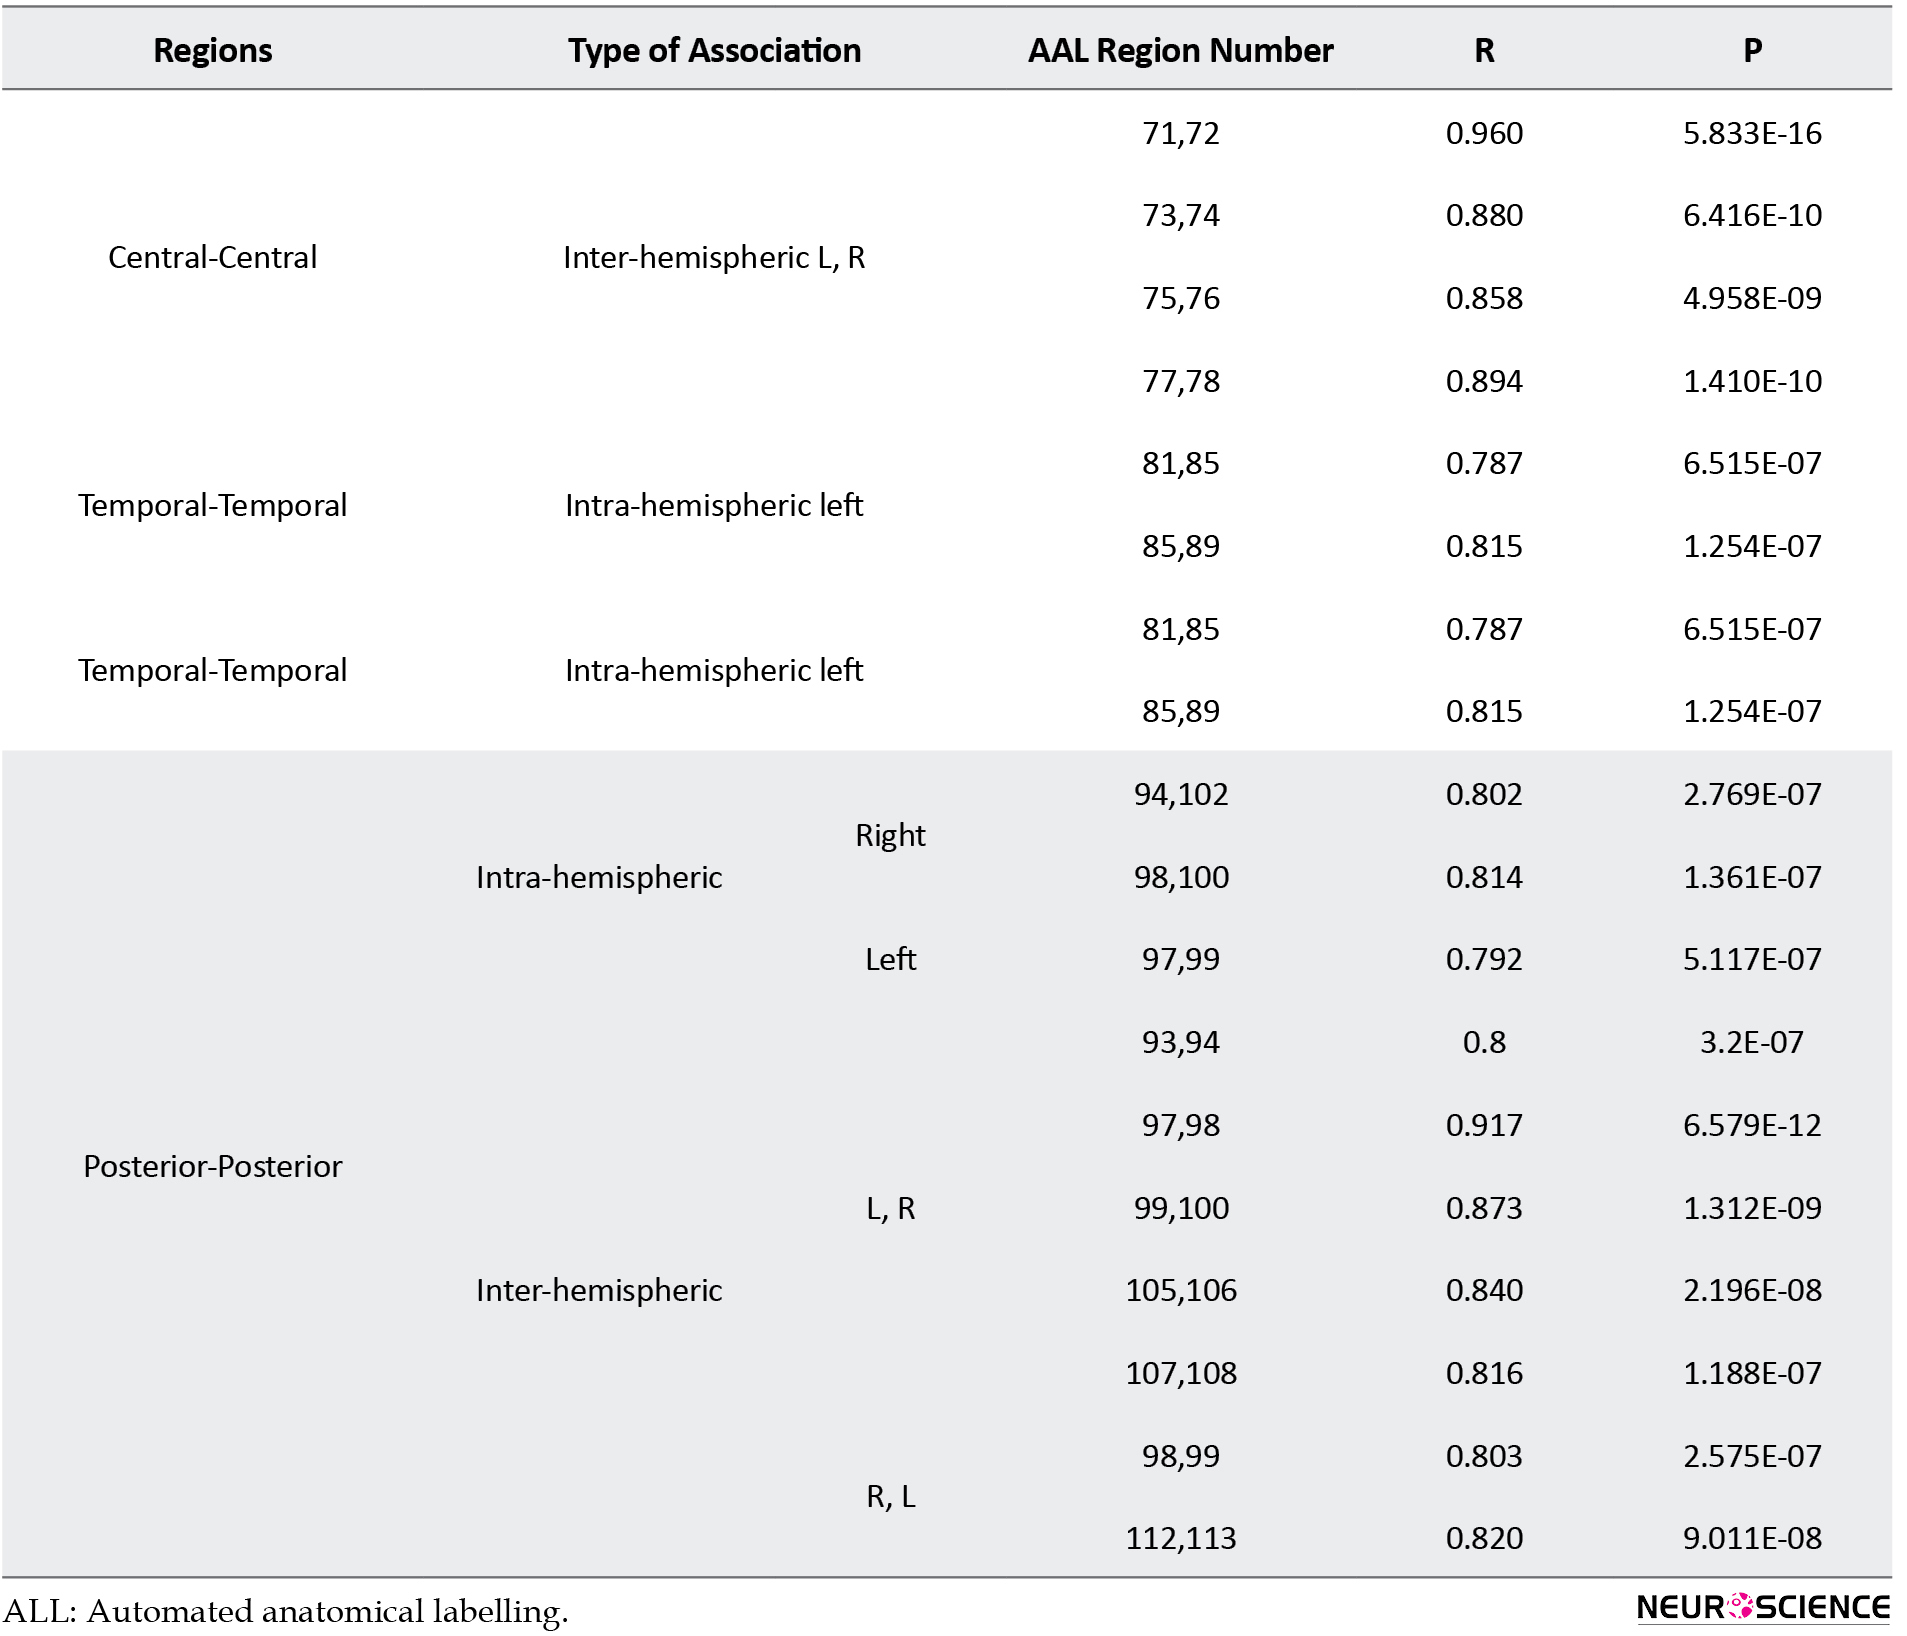The image size is (1907, 1636).
Task: Select R value 0.820
Action: pos(1484,1538)
